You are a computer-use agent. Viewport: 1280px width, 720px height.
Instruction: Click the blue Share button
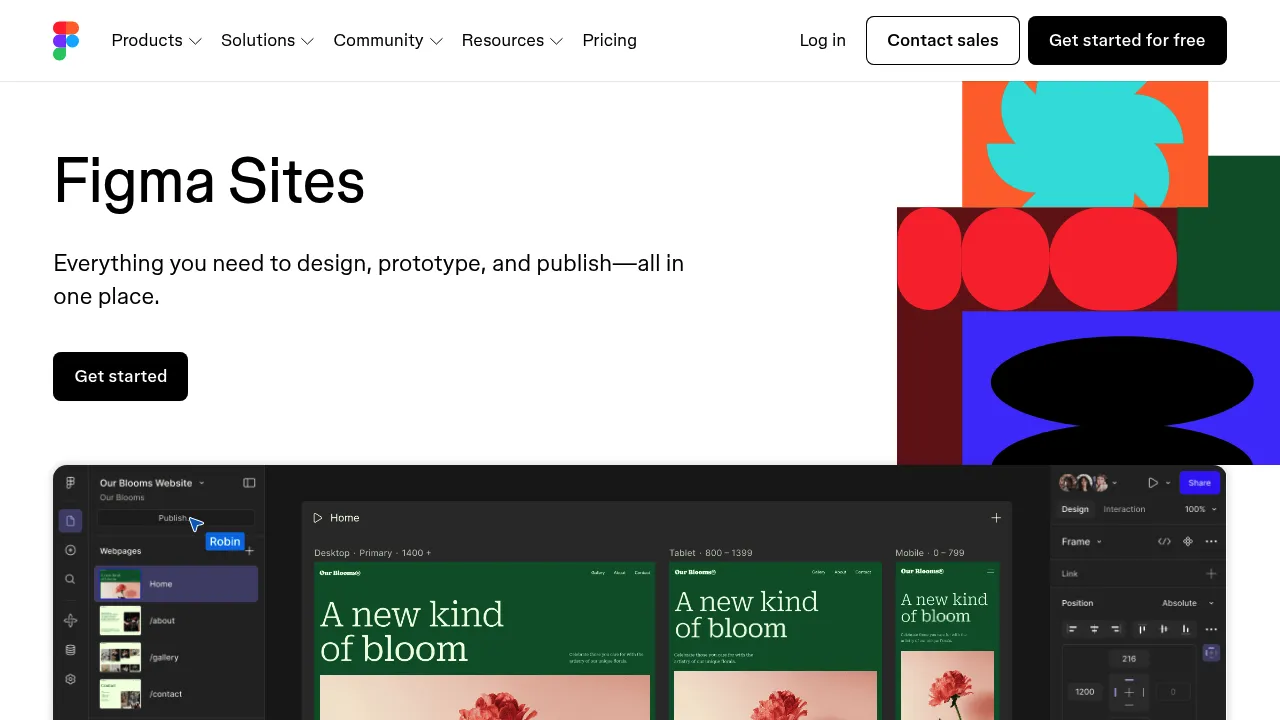[1199, 483]
